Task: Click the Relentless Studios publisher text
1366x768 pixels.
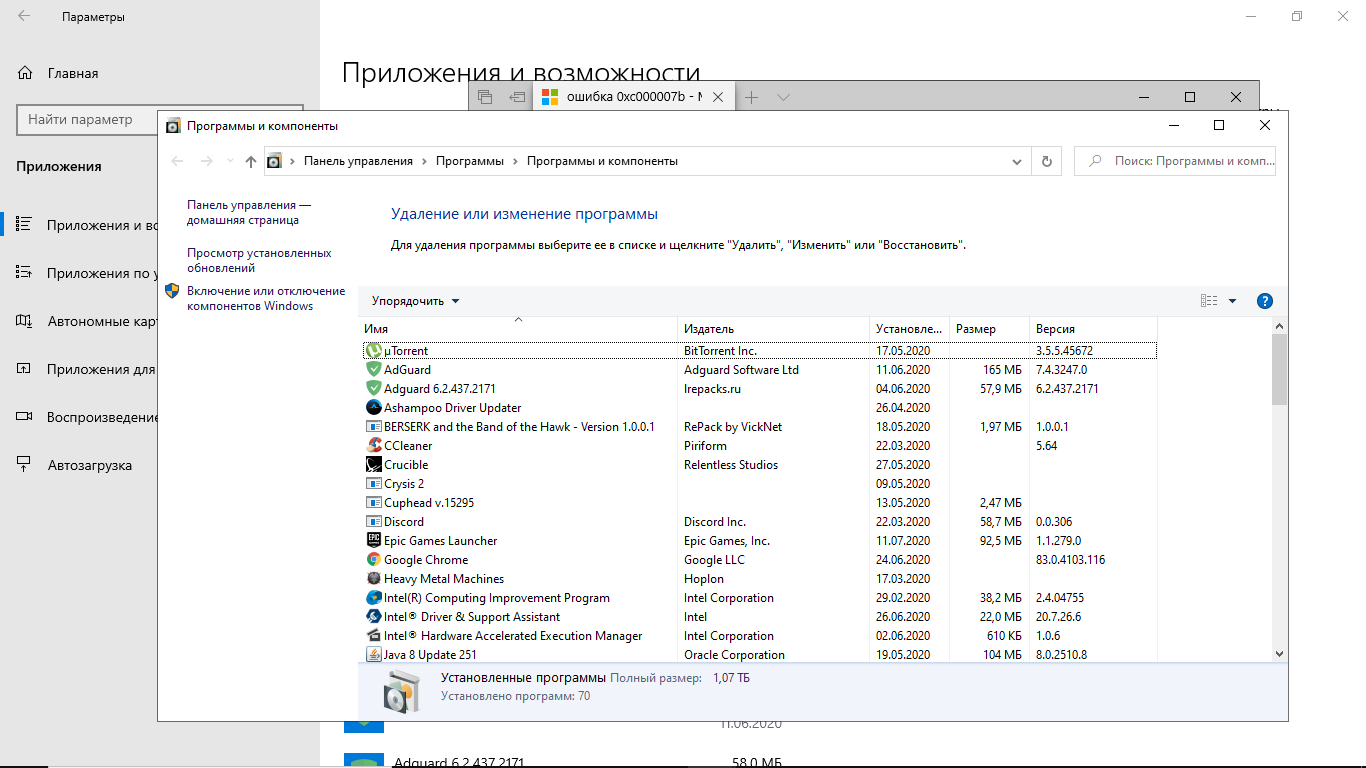Action: (x=731, y=465)
